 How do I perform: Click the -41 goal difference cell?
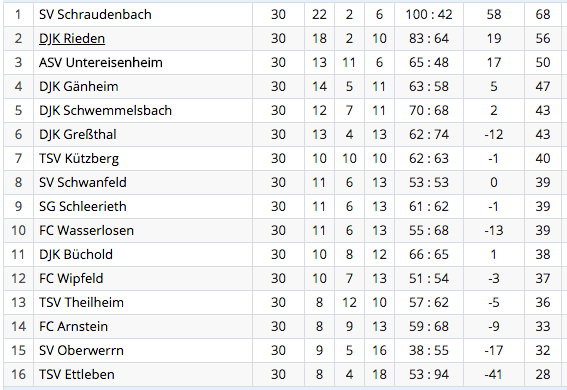click(x=494, y=374)
